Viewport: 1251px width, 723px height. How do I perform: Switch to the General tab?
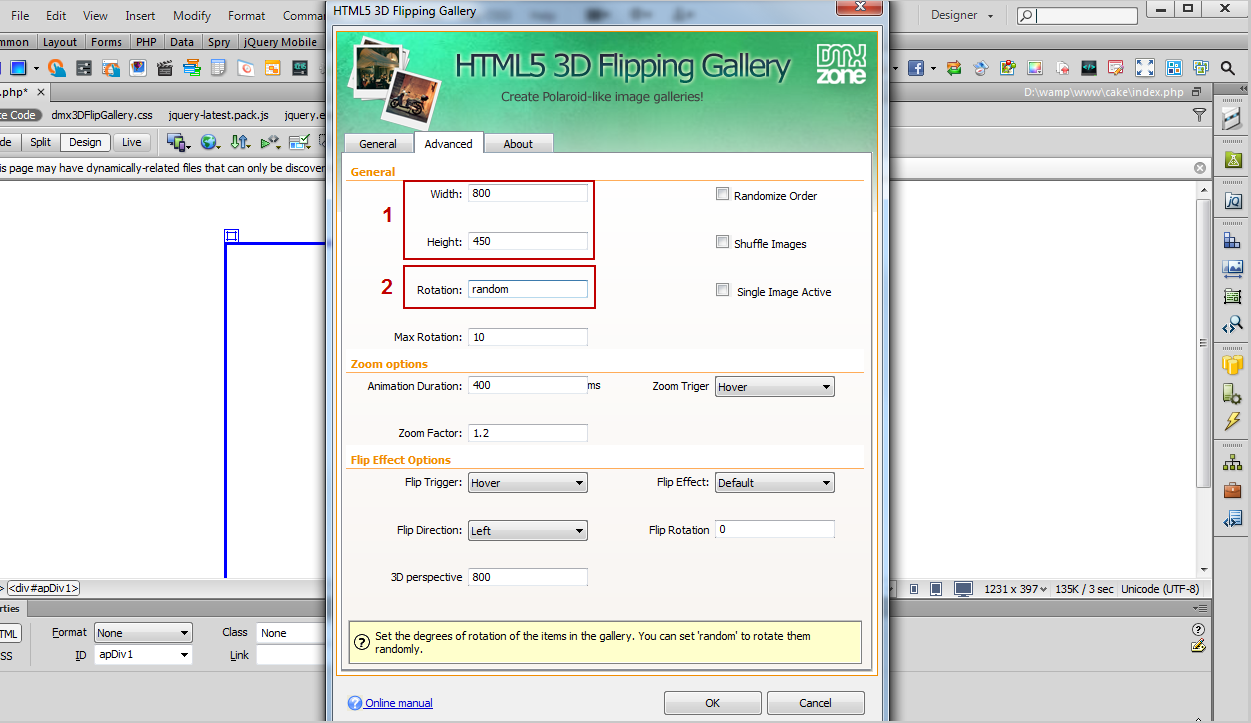(x=378, y=144)
